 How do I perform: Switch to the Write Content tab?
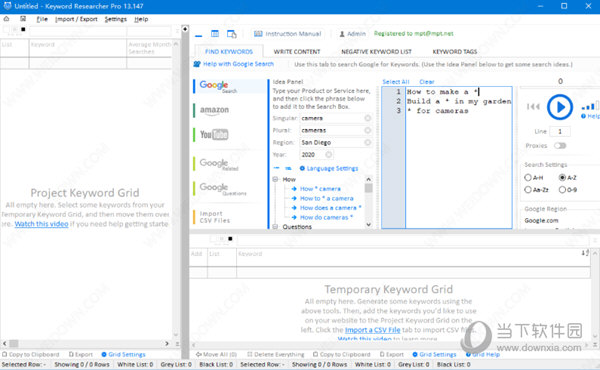[x=297, y=51]
